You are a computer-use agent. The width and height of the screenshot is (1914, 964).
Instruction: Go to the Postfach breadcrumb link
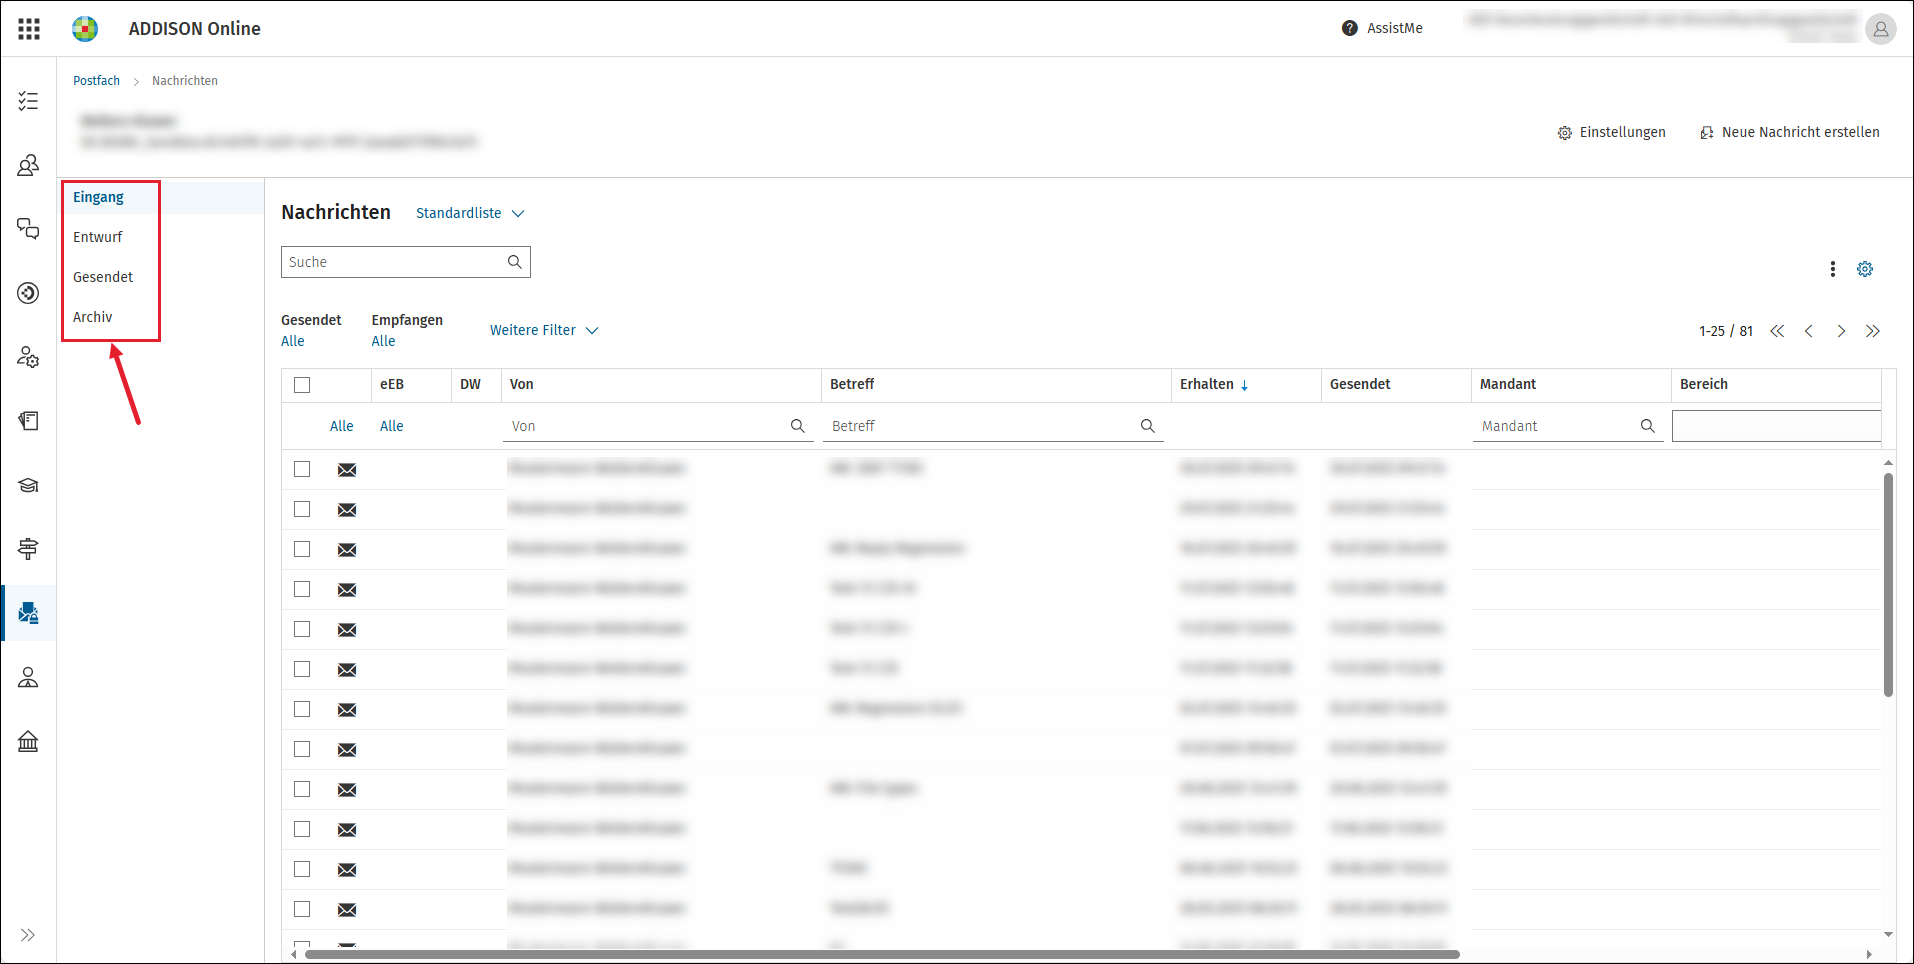(x=96, y=81)
